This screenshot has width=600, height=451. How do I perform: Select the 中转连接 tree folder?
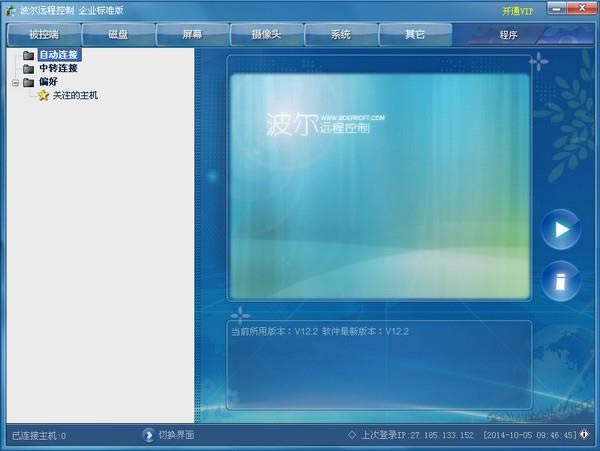(59, 68)
